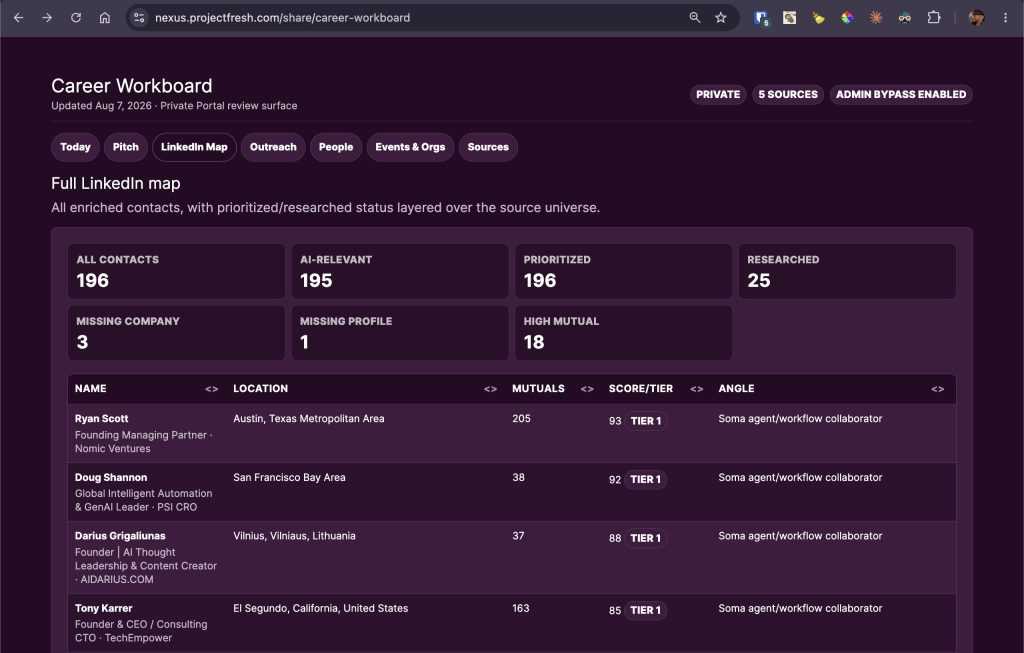
Task: Open the People tab
Action: [x=336, y=147]
